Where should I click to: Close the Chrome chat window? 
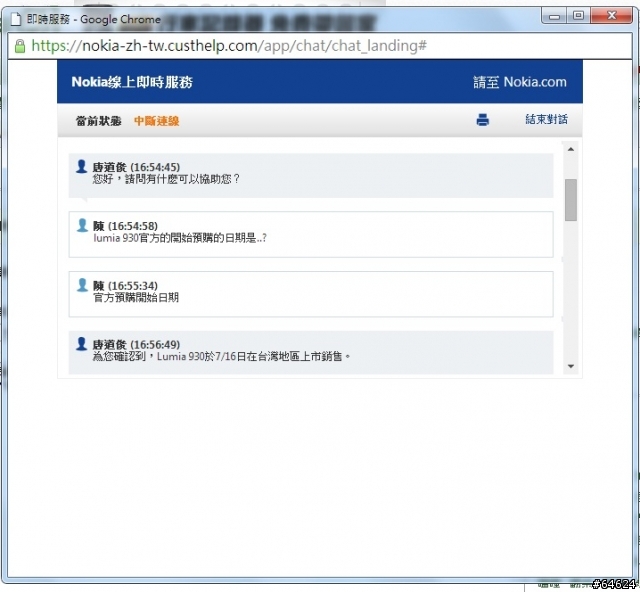[611, 16]
